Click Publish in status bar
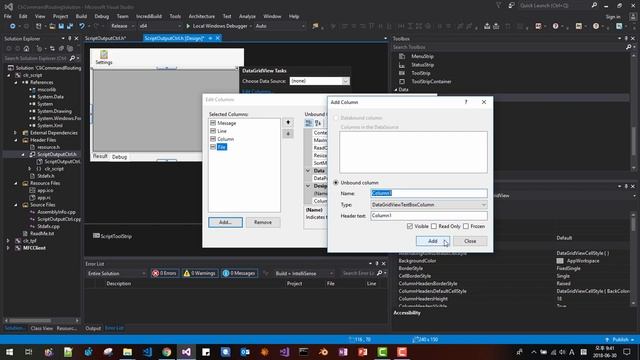The height and width of the screenshot is (360, 640). click(x=620, y=340)
